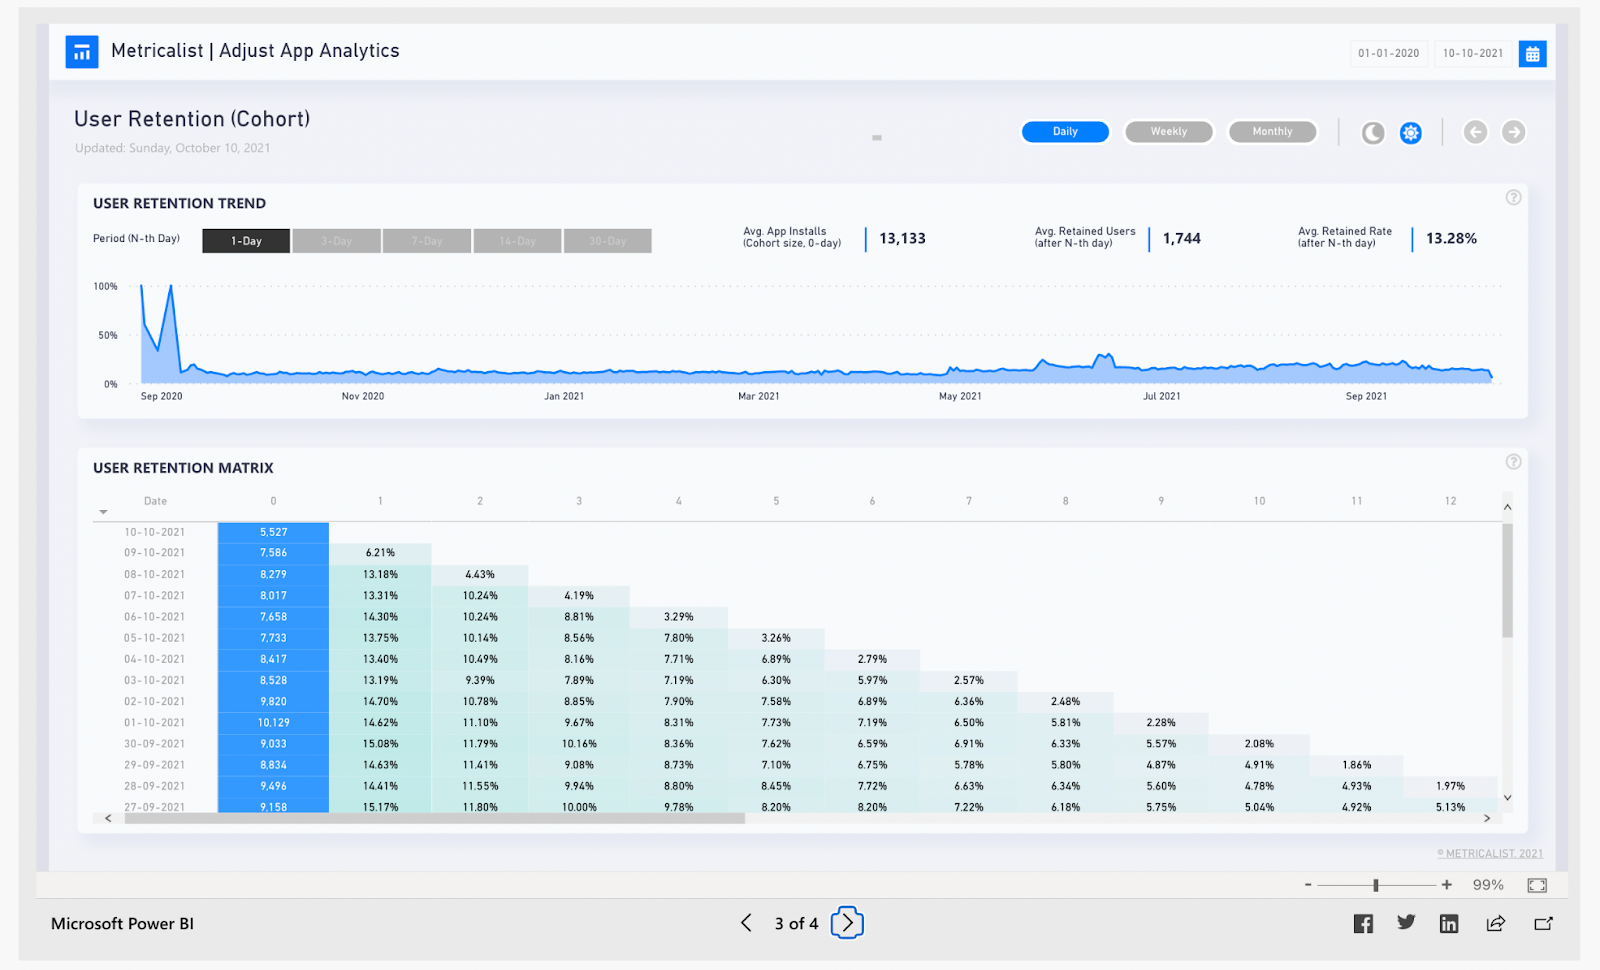Switch retention view to Monthly
Viewport: 1600px width, 970px height.
point(1272,131)
